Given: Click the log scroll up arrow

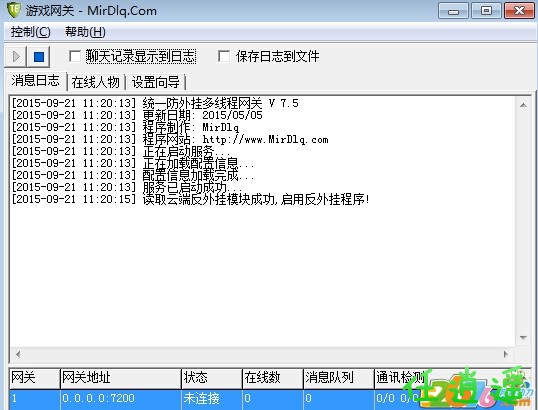Looking at the screenshot, I should coord(523,105).
